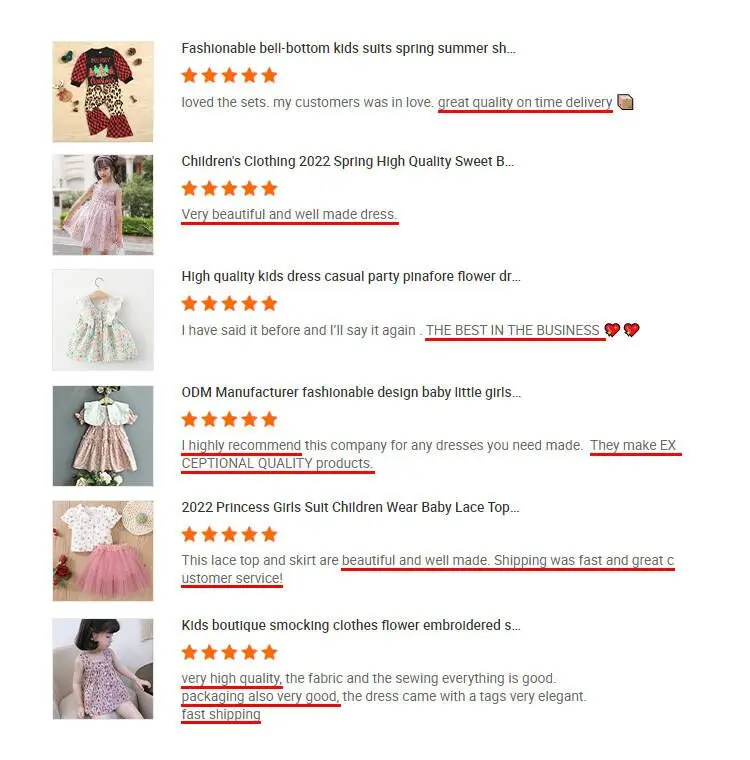
Task: Click star rating under 'ODM Manufacturer' title
Action: pos(229,419)
